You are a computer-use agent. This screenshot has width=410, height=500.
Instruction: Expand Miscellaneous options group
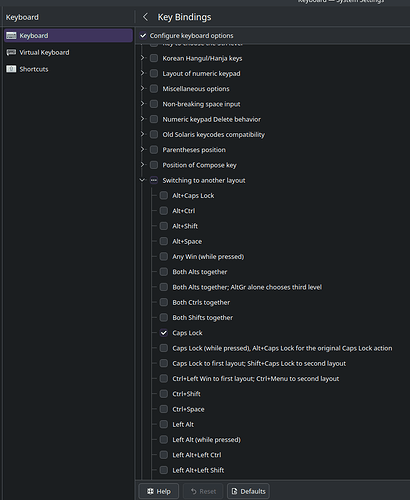[142, 89]
